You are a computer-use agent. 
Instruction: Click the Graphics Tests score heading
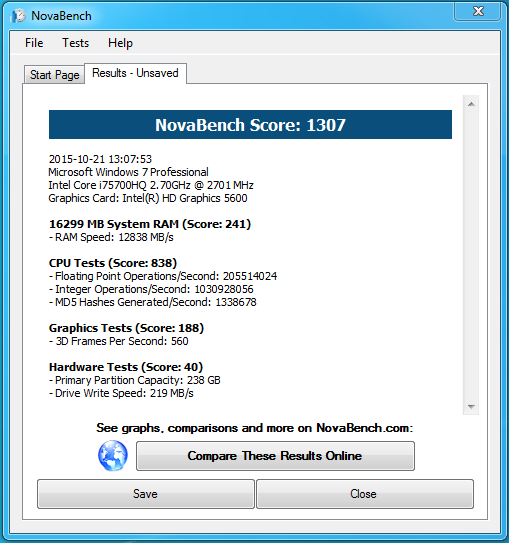126,328
